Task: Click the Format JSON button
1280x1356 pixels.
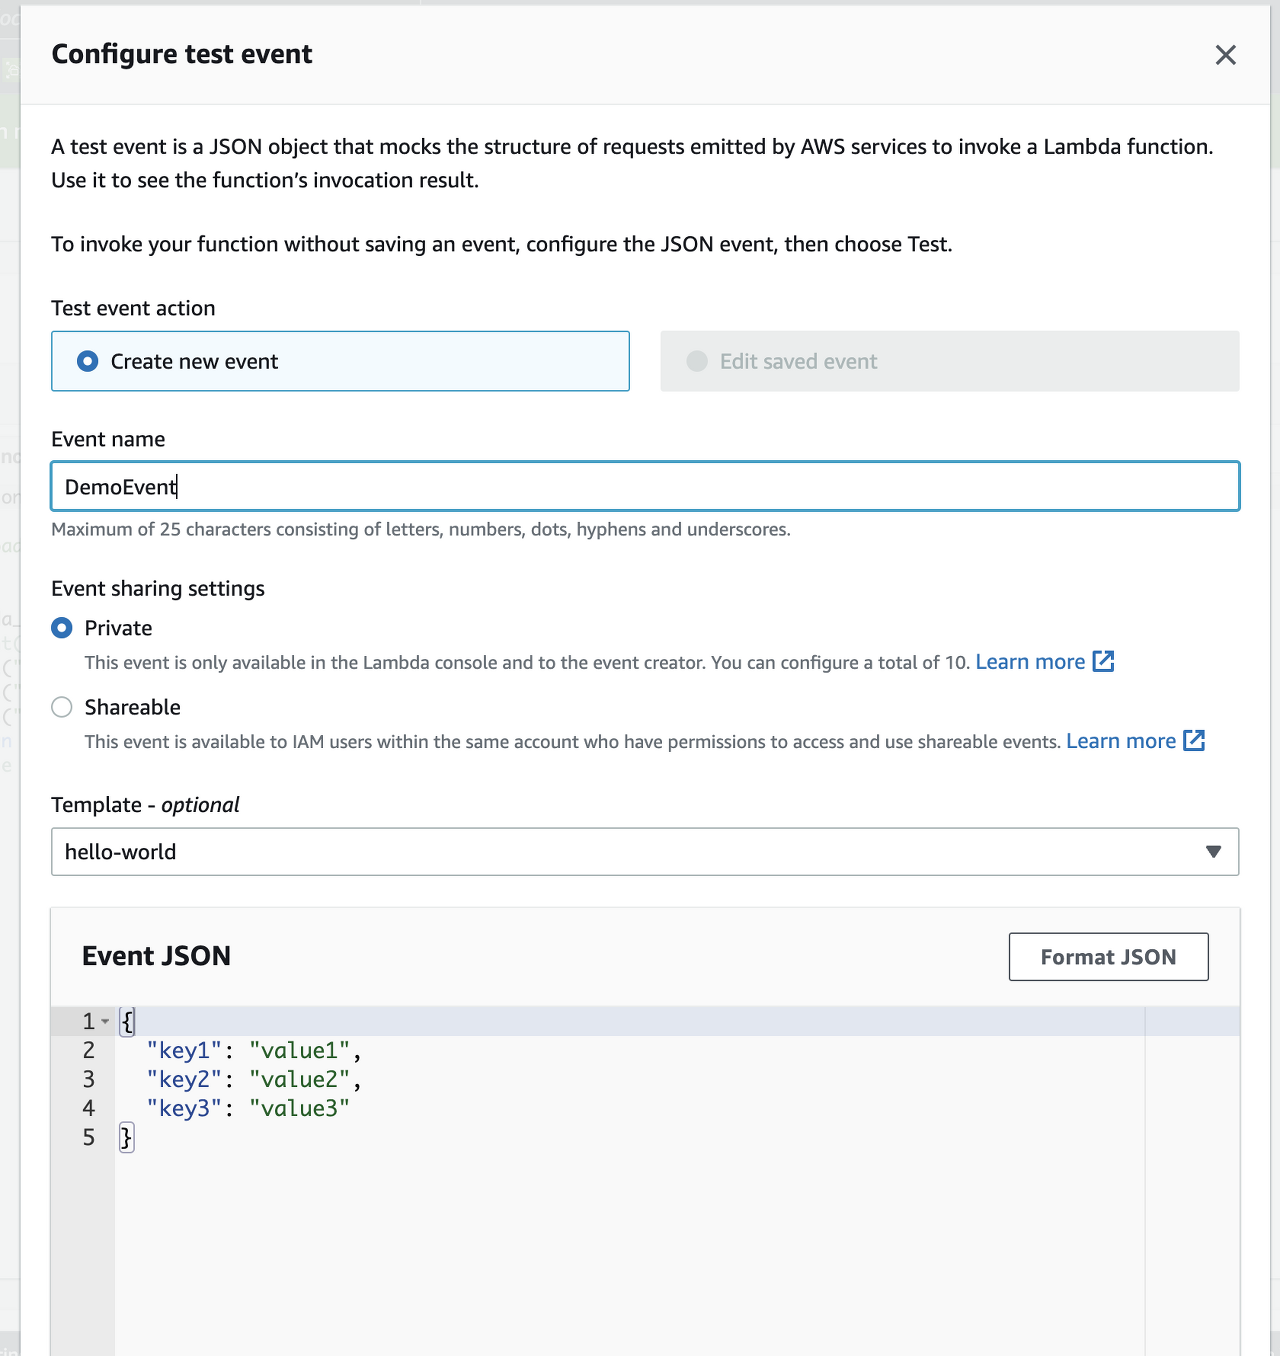Action: [1108, 957]
